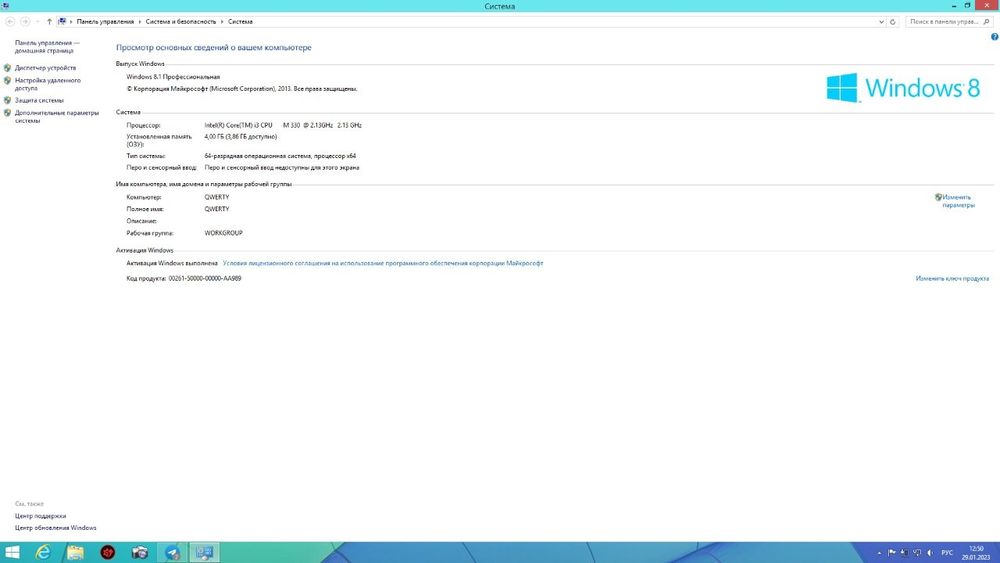This screenshot has height=563, width=1000.
Task: Expand chevron after 'Система и безопасность' breadcrumb
Action: tap(222, 22)
